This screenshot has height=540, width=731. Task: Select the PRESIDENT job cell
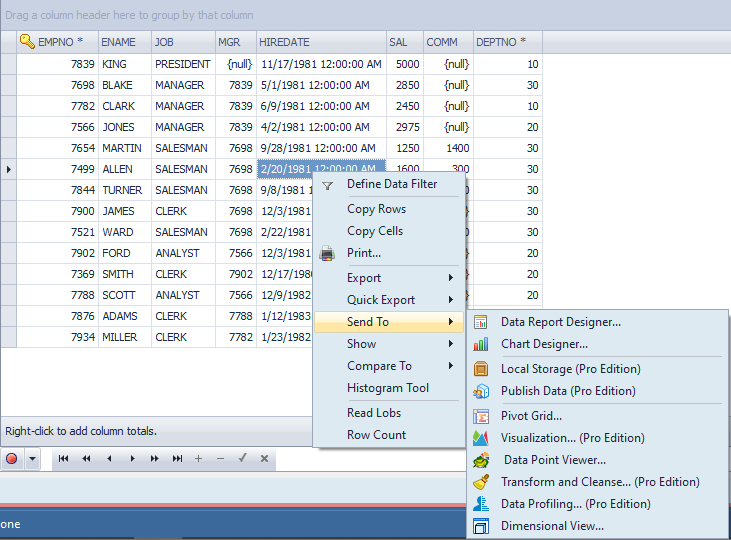(183, 64)
